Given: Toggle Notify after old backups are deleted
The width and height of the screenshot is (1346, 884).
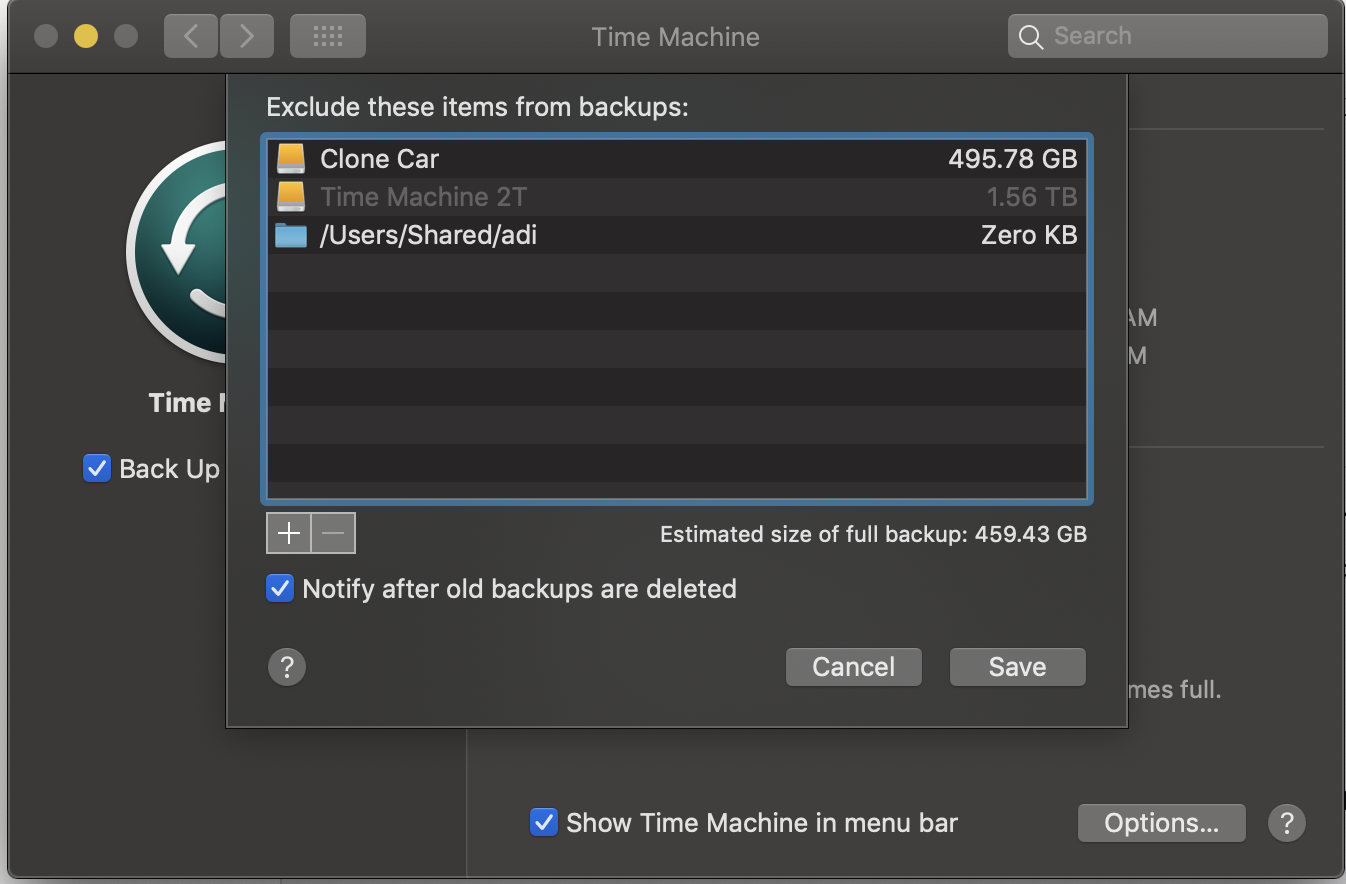Looking at the screenshot, I should tap(280, 588).
